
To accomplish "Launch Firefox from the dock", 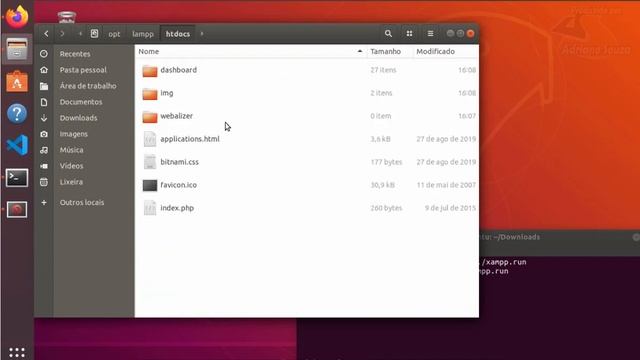I will click(17, 17).
